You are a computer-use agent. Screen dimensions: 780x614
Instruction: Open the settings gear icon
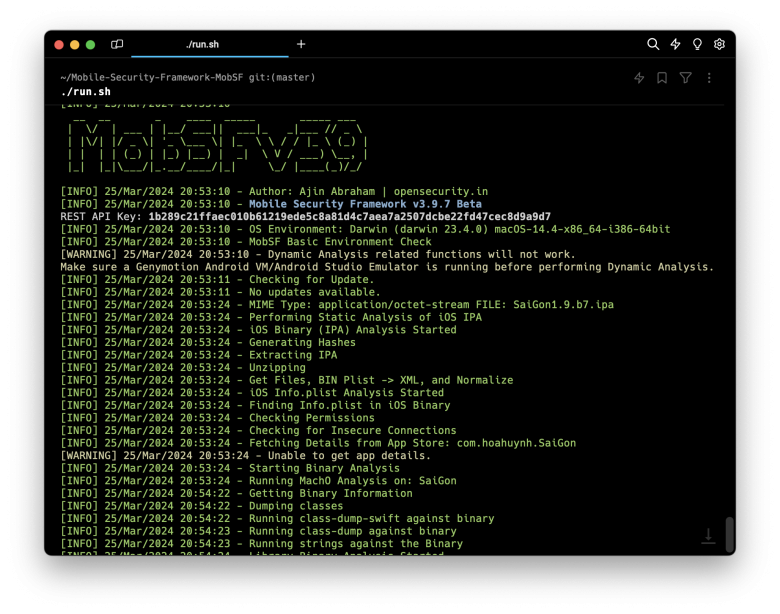[x=719, y=44]
